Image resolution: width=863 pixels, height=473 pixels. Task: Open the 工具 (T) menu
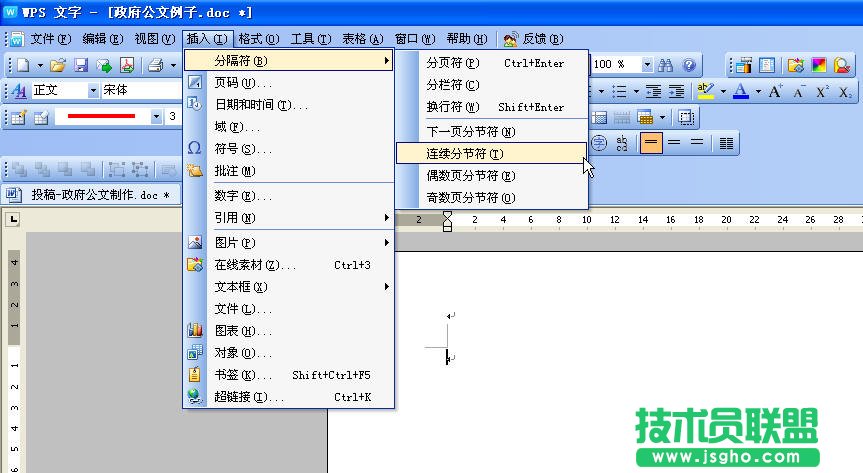pos(311,39)
